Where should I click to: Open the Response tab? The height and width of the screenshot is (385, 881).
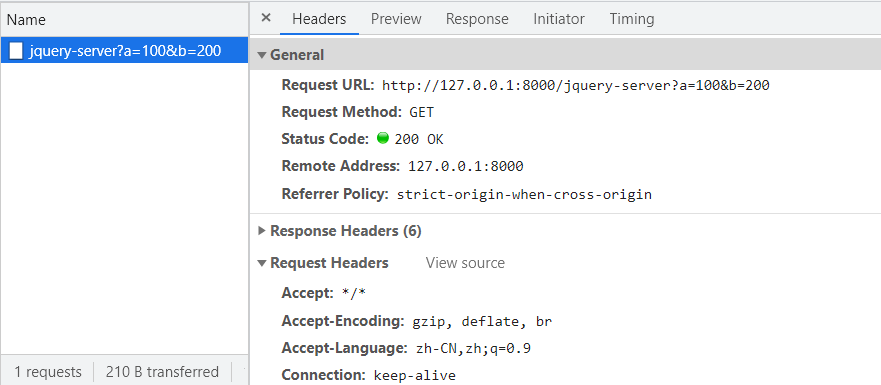click(477, 19)
